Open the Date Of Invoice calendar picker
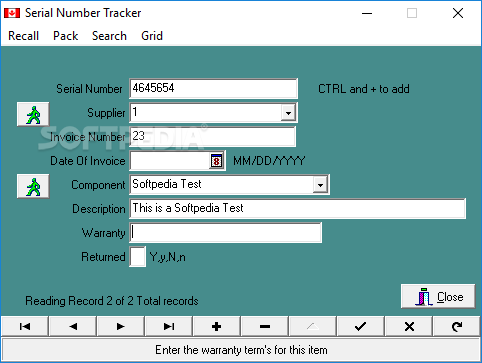Viewport: 482px width, 363px height. pos(216,161)
